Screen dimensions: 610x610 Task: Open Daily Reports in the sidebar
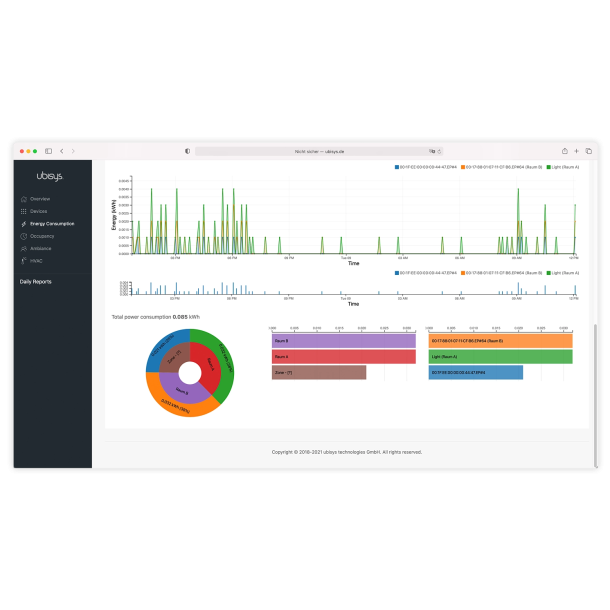35,282
